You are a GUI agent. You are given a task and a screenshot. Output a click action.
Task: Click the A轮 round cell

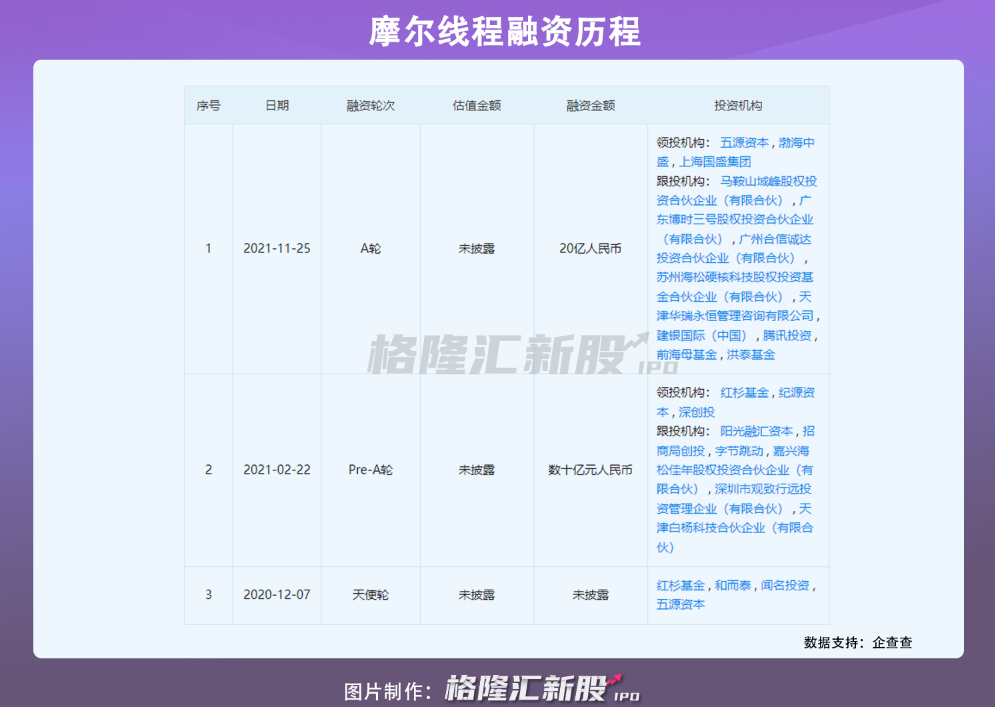[x=371, y=249]
